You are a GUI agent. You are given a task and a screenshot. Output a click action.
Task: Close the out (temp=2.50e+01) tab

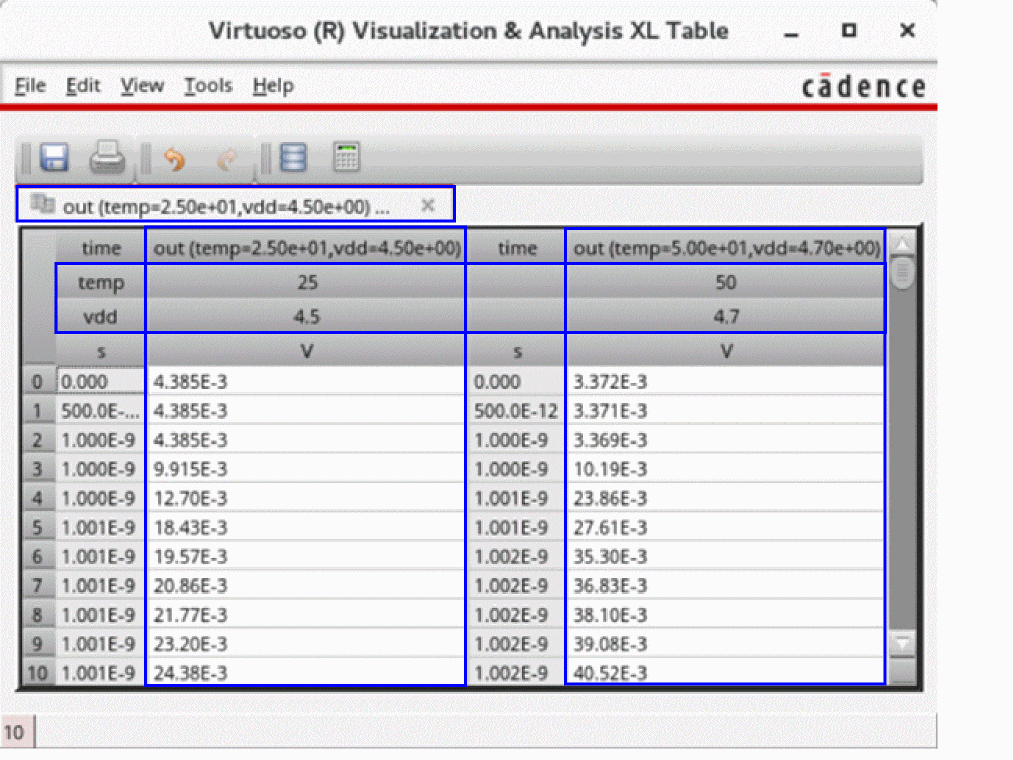427,205
